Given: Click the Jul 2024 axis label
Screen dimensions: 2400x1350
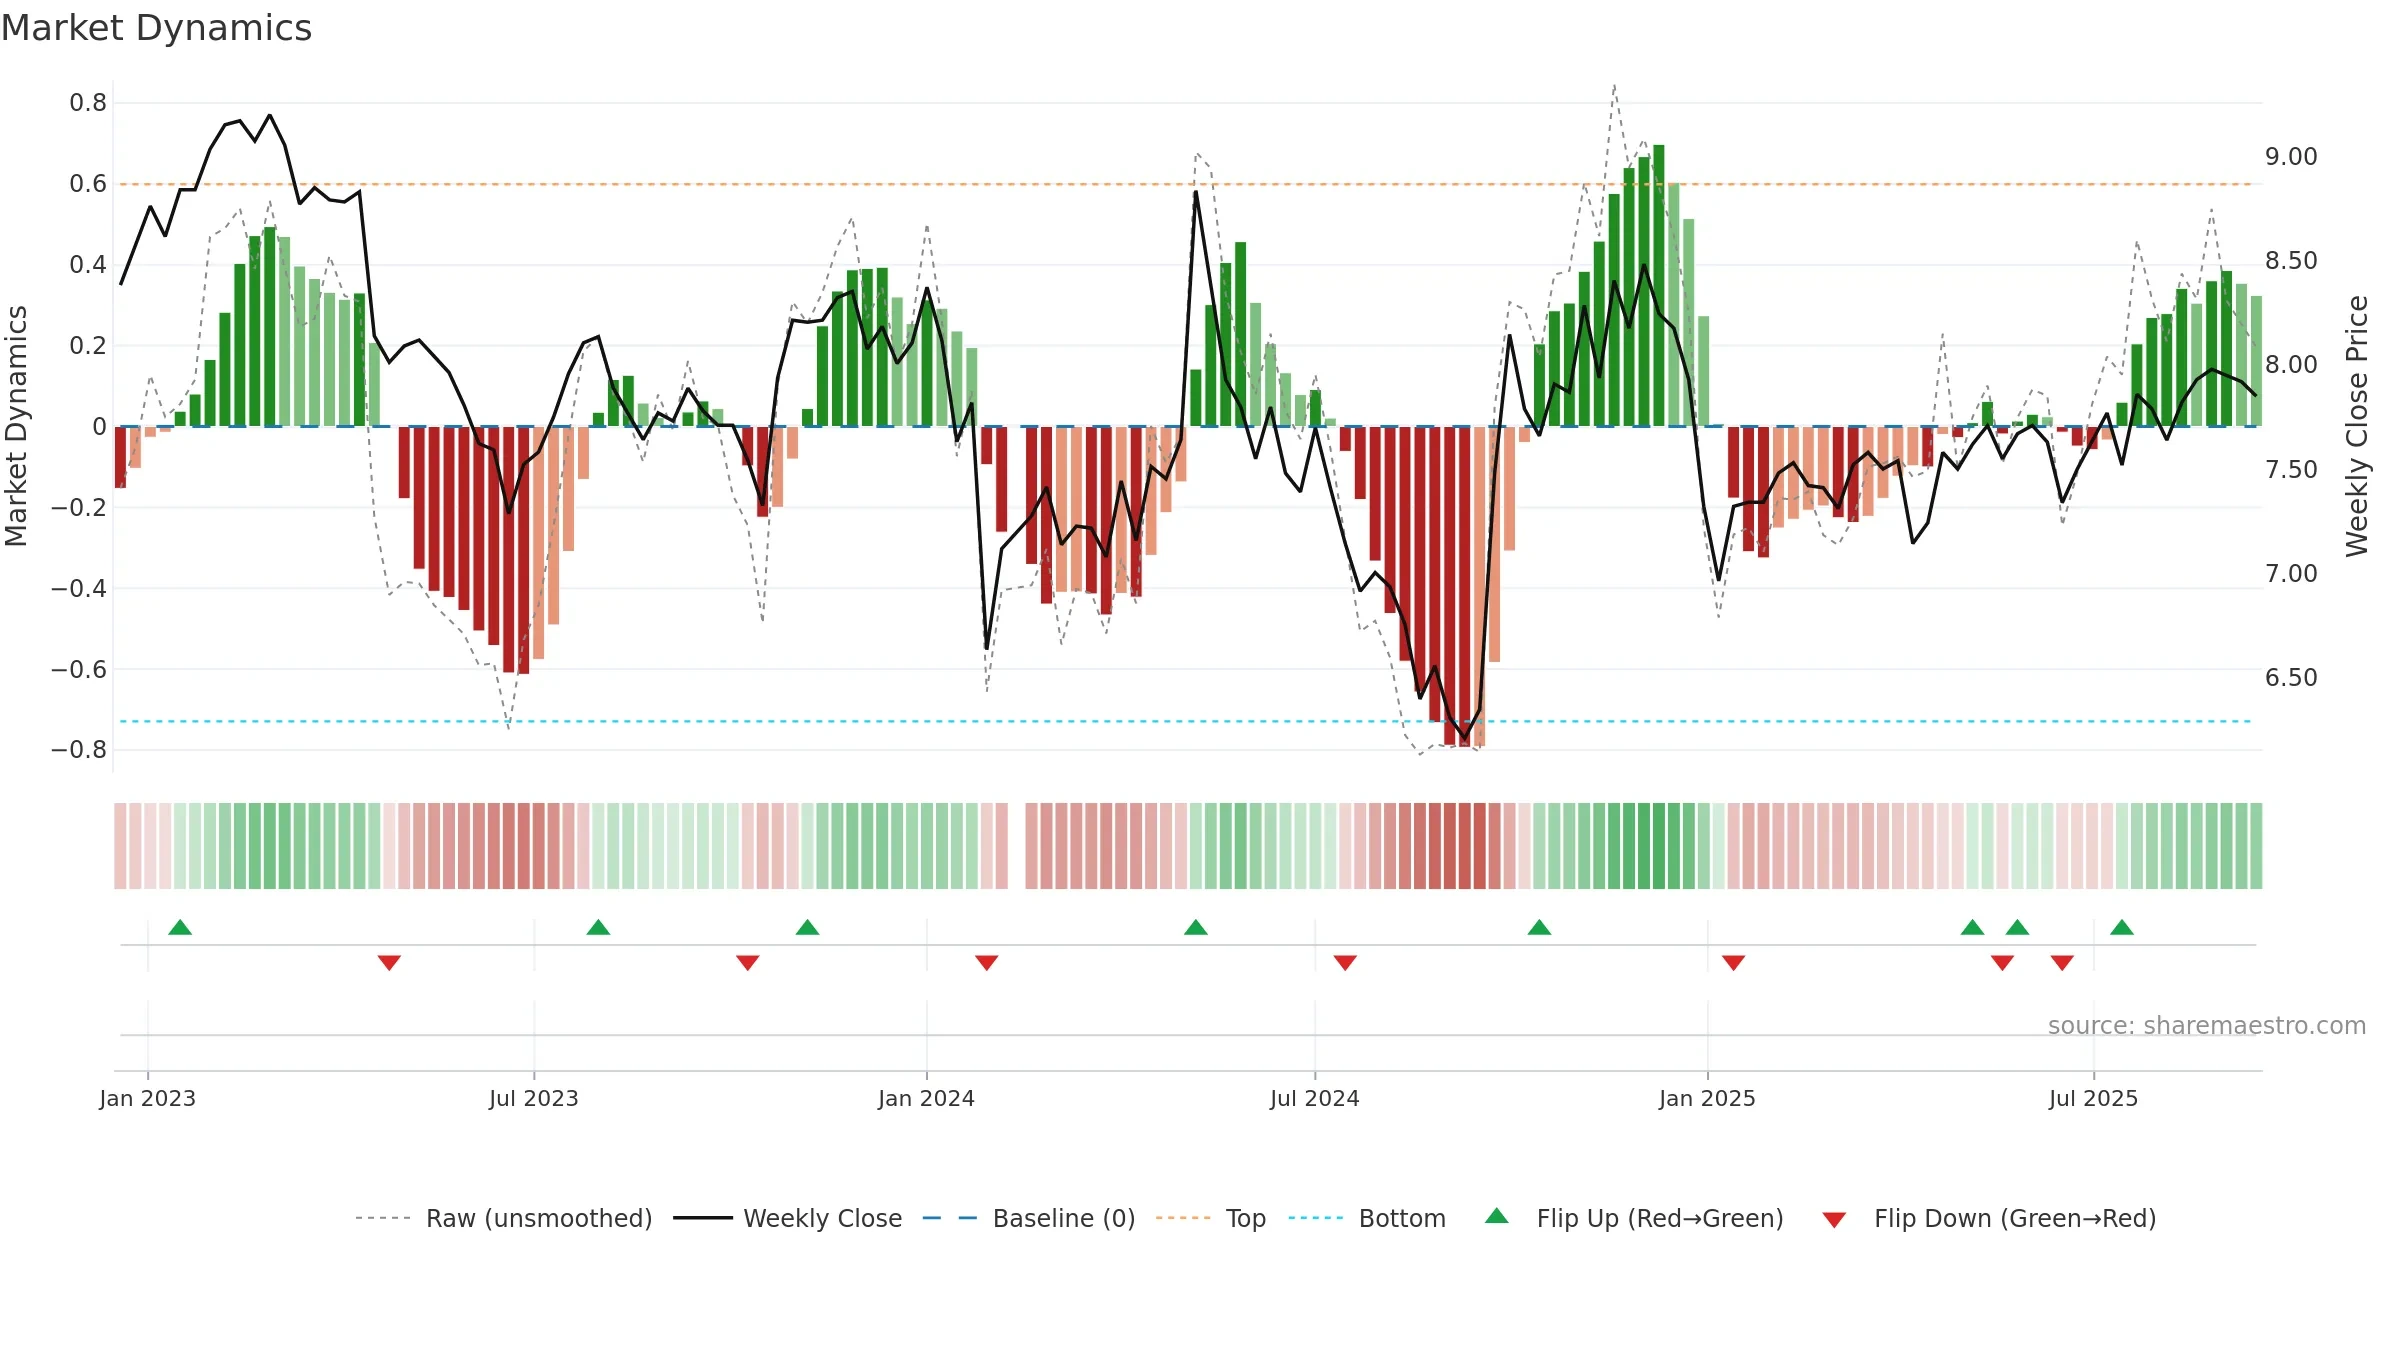Looking at the screenshot, I should click(x=1315, y=1098).
